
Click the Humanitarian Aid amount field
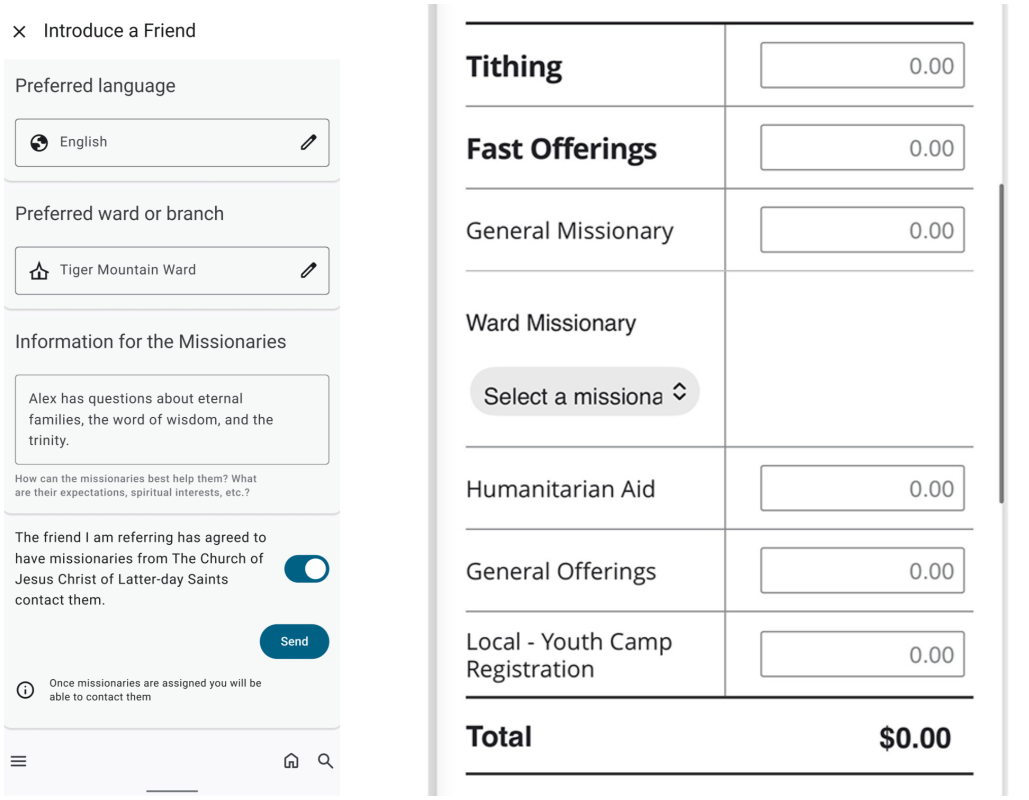pyautogui.click(x=862, y=489)
